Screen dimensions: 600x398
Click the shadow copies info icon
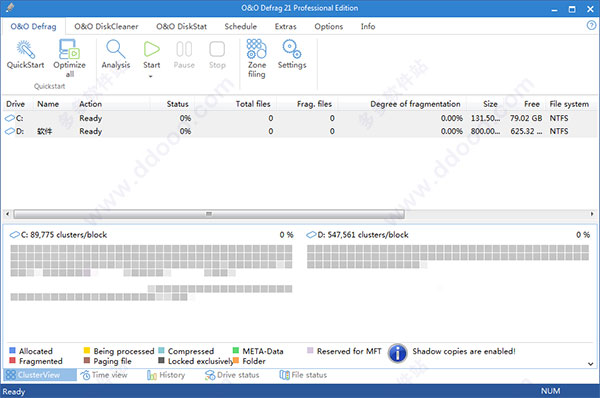pos(398,353)
